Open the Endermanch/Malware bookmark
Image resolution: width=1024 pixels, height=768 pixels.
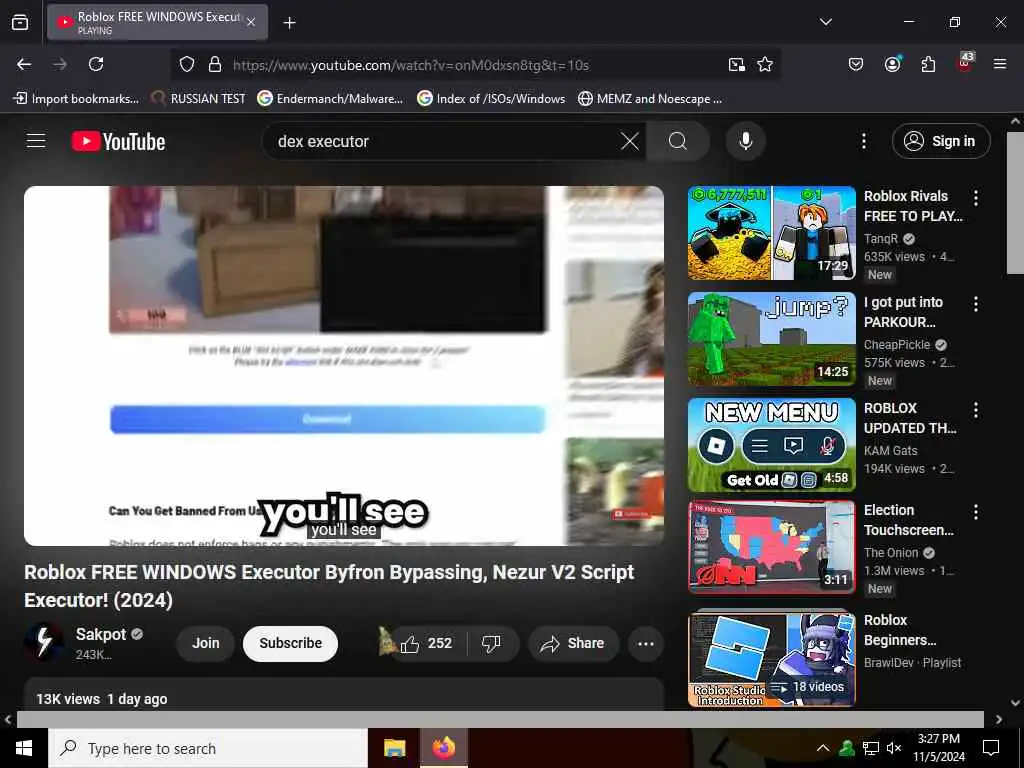[330, 99]
